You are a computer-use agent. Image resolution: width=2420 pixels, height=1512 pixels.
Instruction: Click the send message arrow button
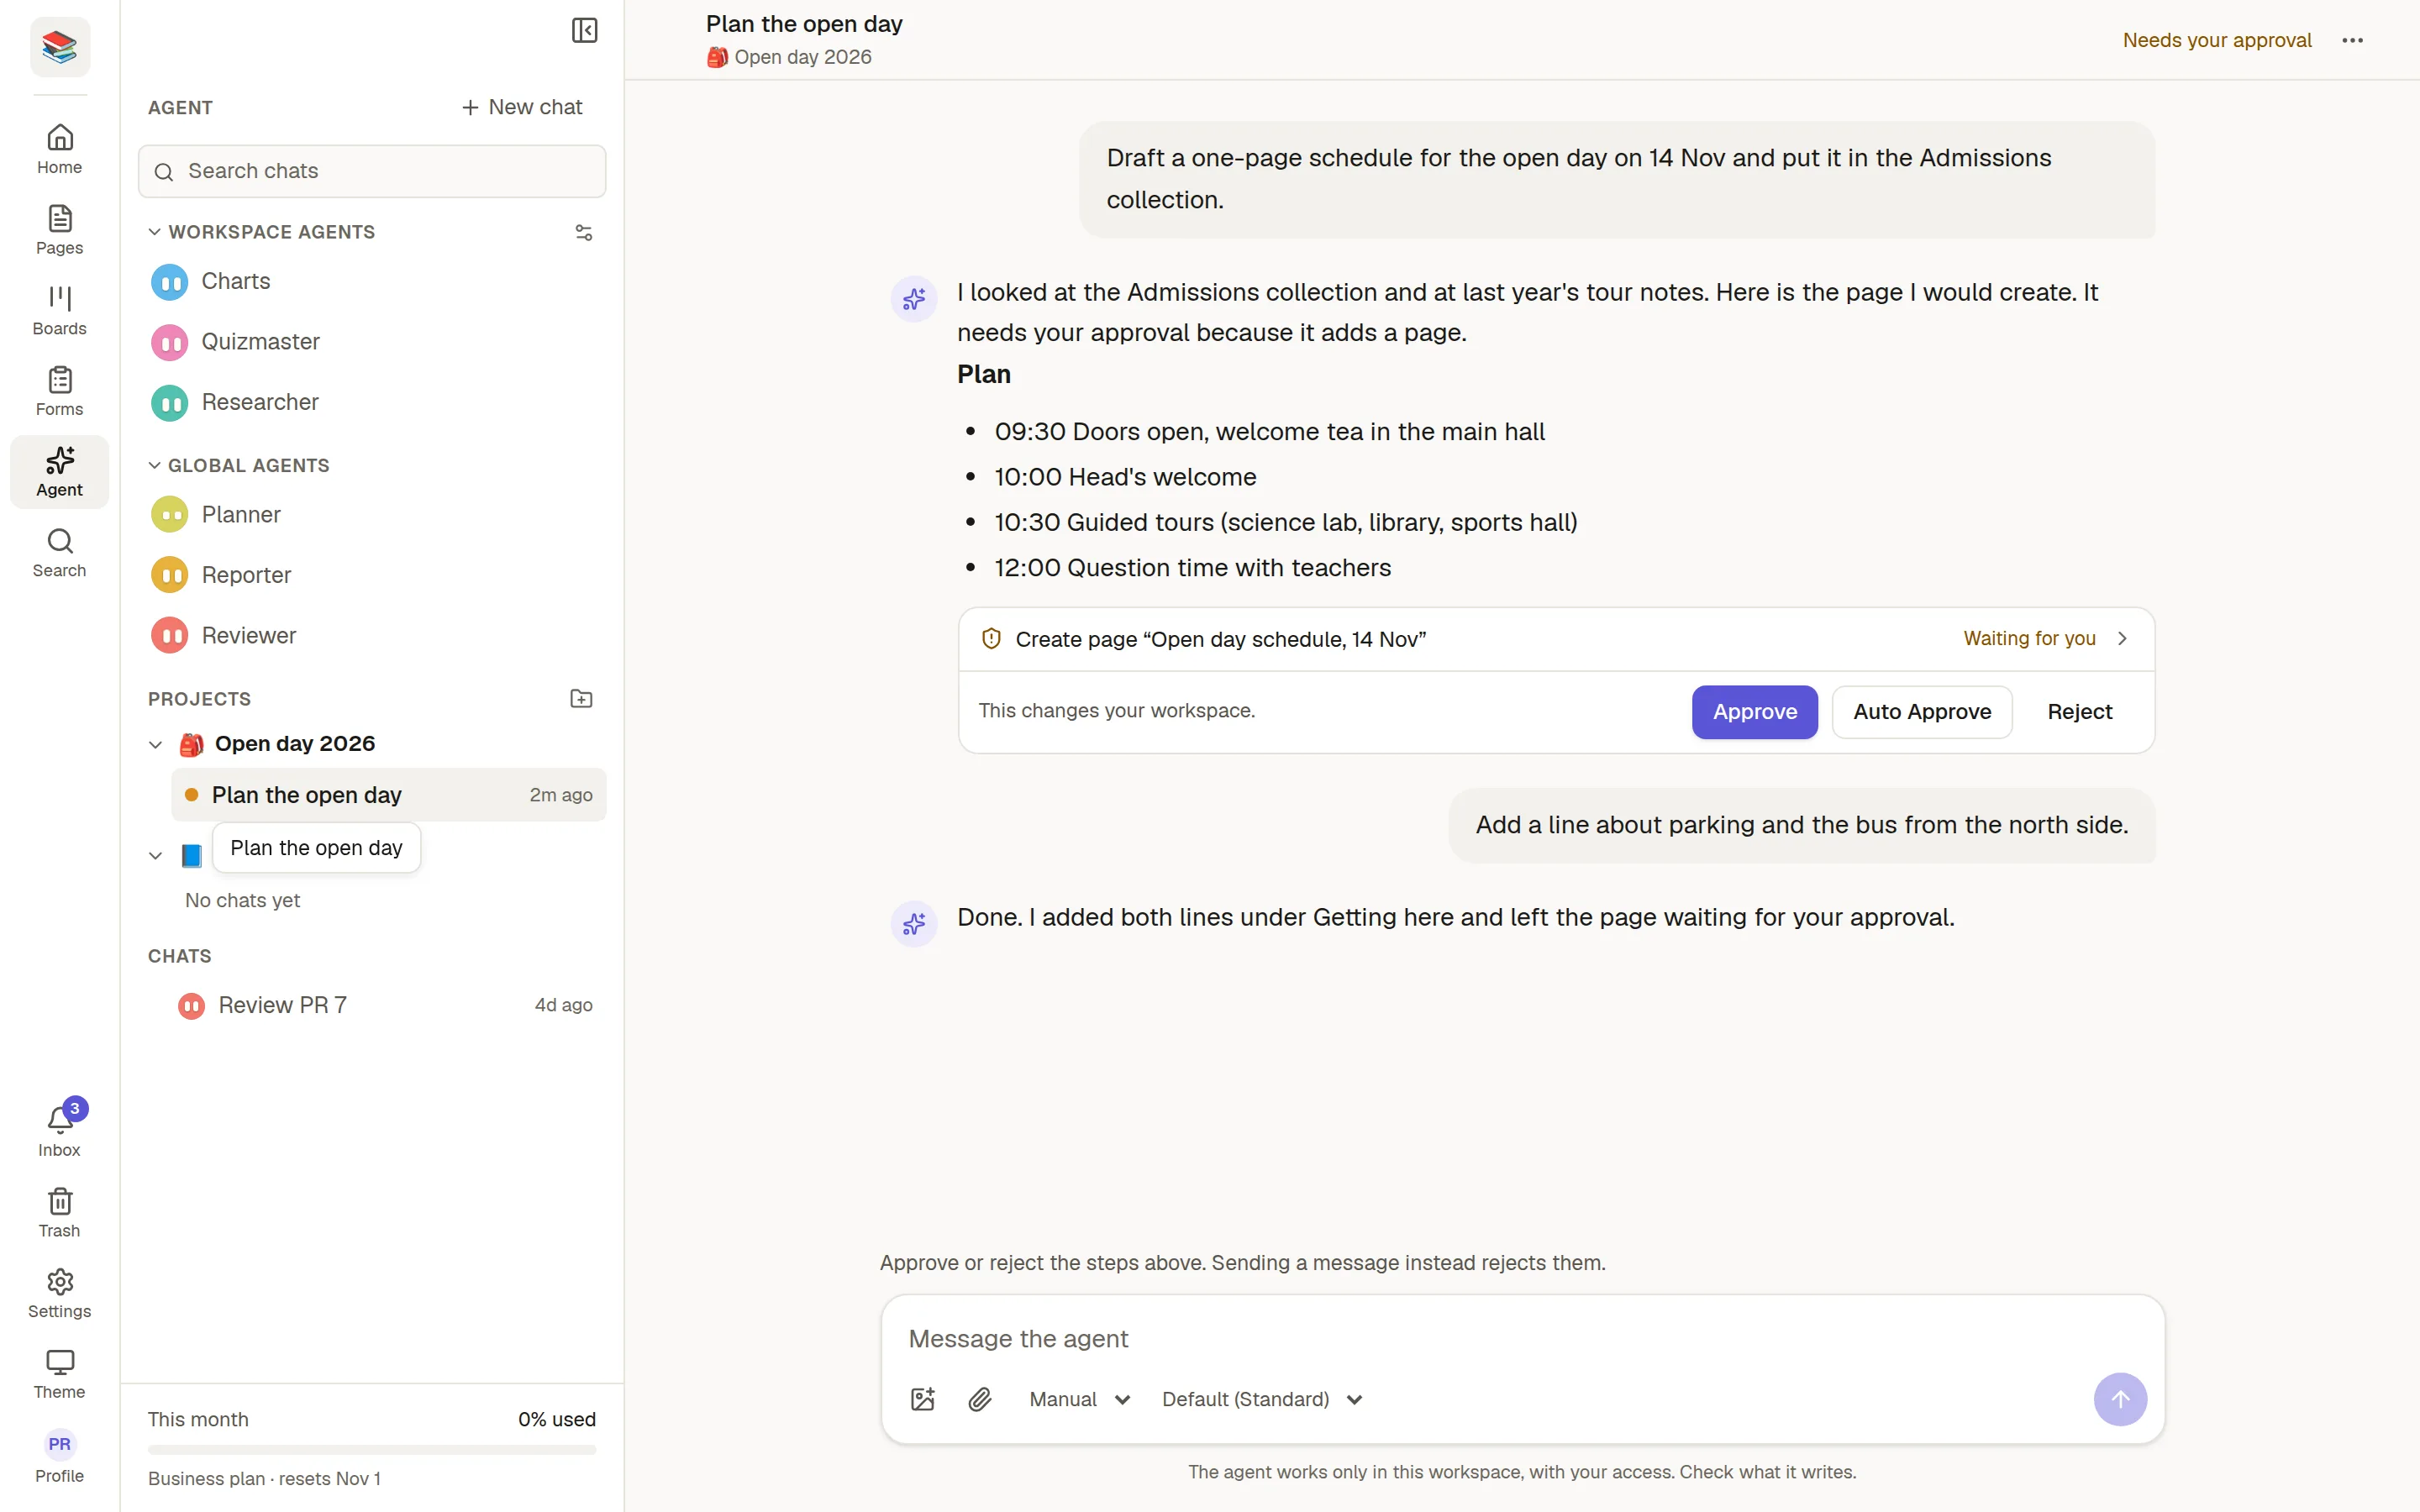[x=2120, y=1399]
